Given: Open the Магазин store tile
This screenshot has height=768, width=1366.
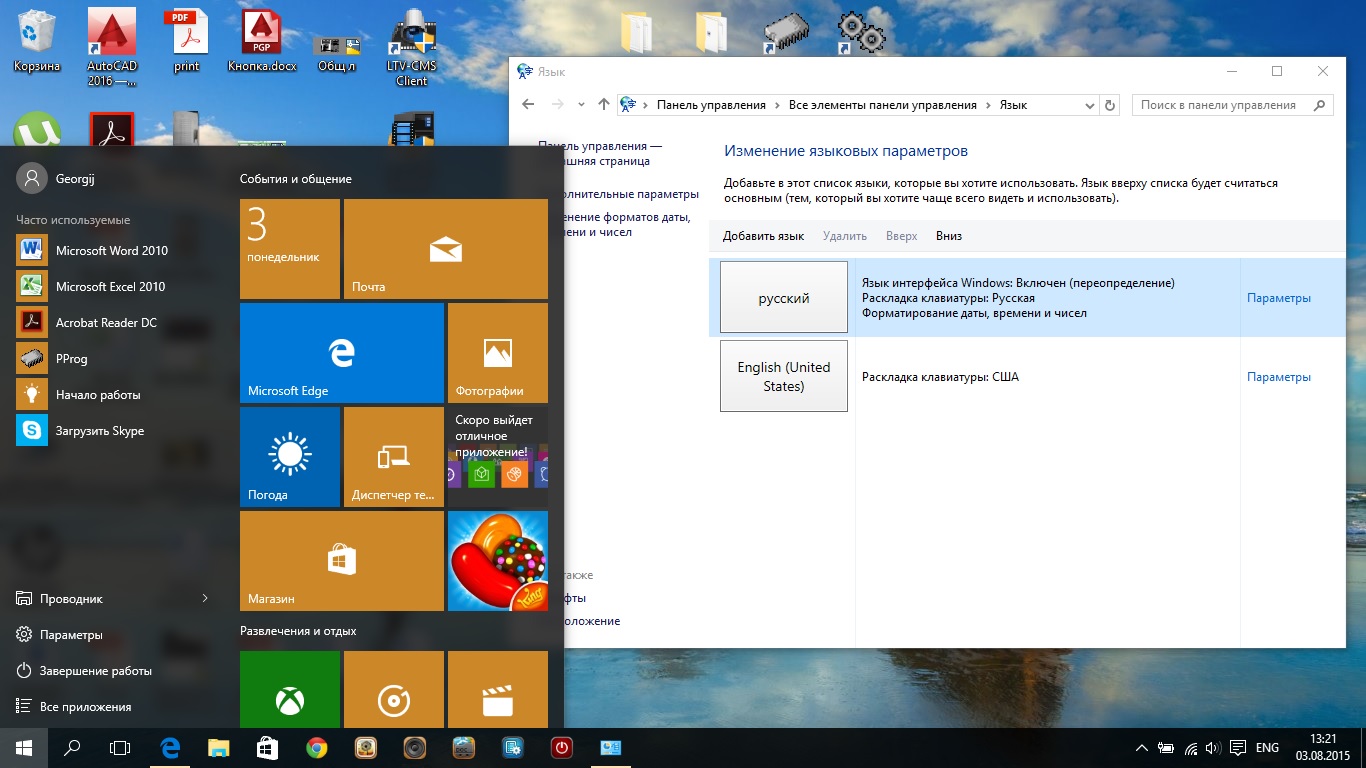Looking at the screenshot, I should 342,561.
